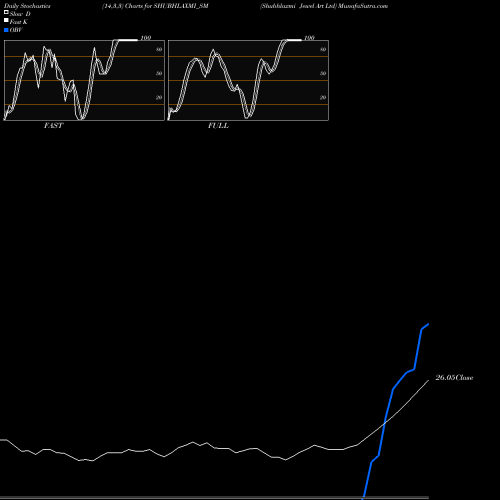Click the Slow D legend text
The height and width of the screenshot is (500, 500).
pyautogui.click(x=20, y=14)
